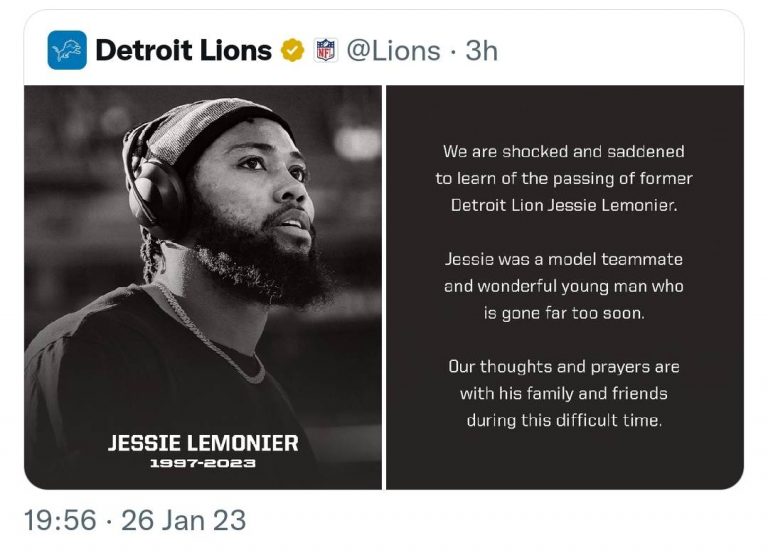This screenshot has width=768, height=560.
Task: Click the 19:56 post time
Action: pyautogui.click(x=59, y=520)
